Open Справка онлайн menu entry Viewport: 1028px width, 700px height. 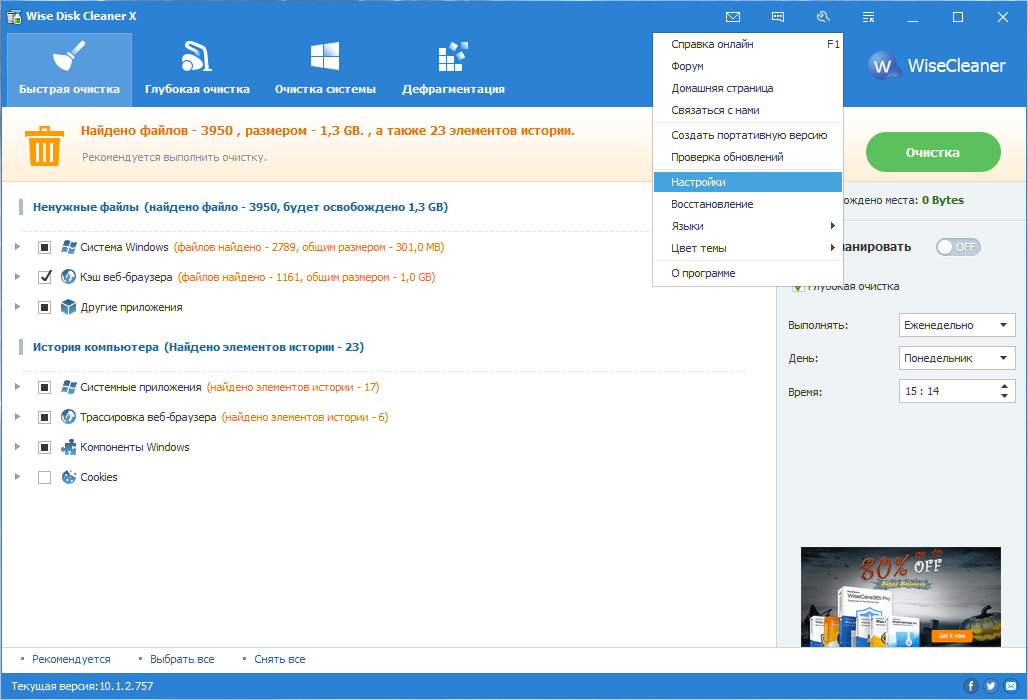(747, 44)
